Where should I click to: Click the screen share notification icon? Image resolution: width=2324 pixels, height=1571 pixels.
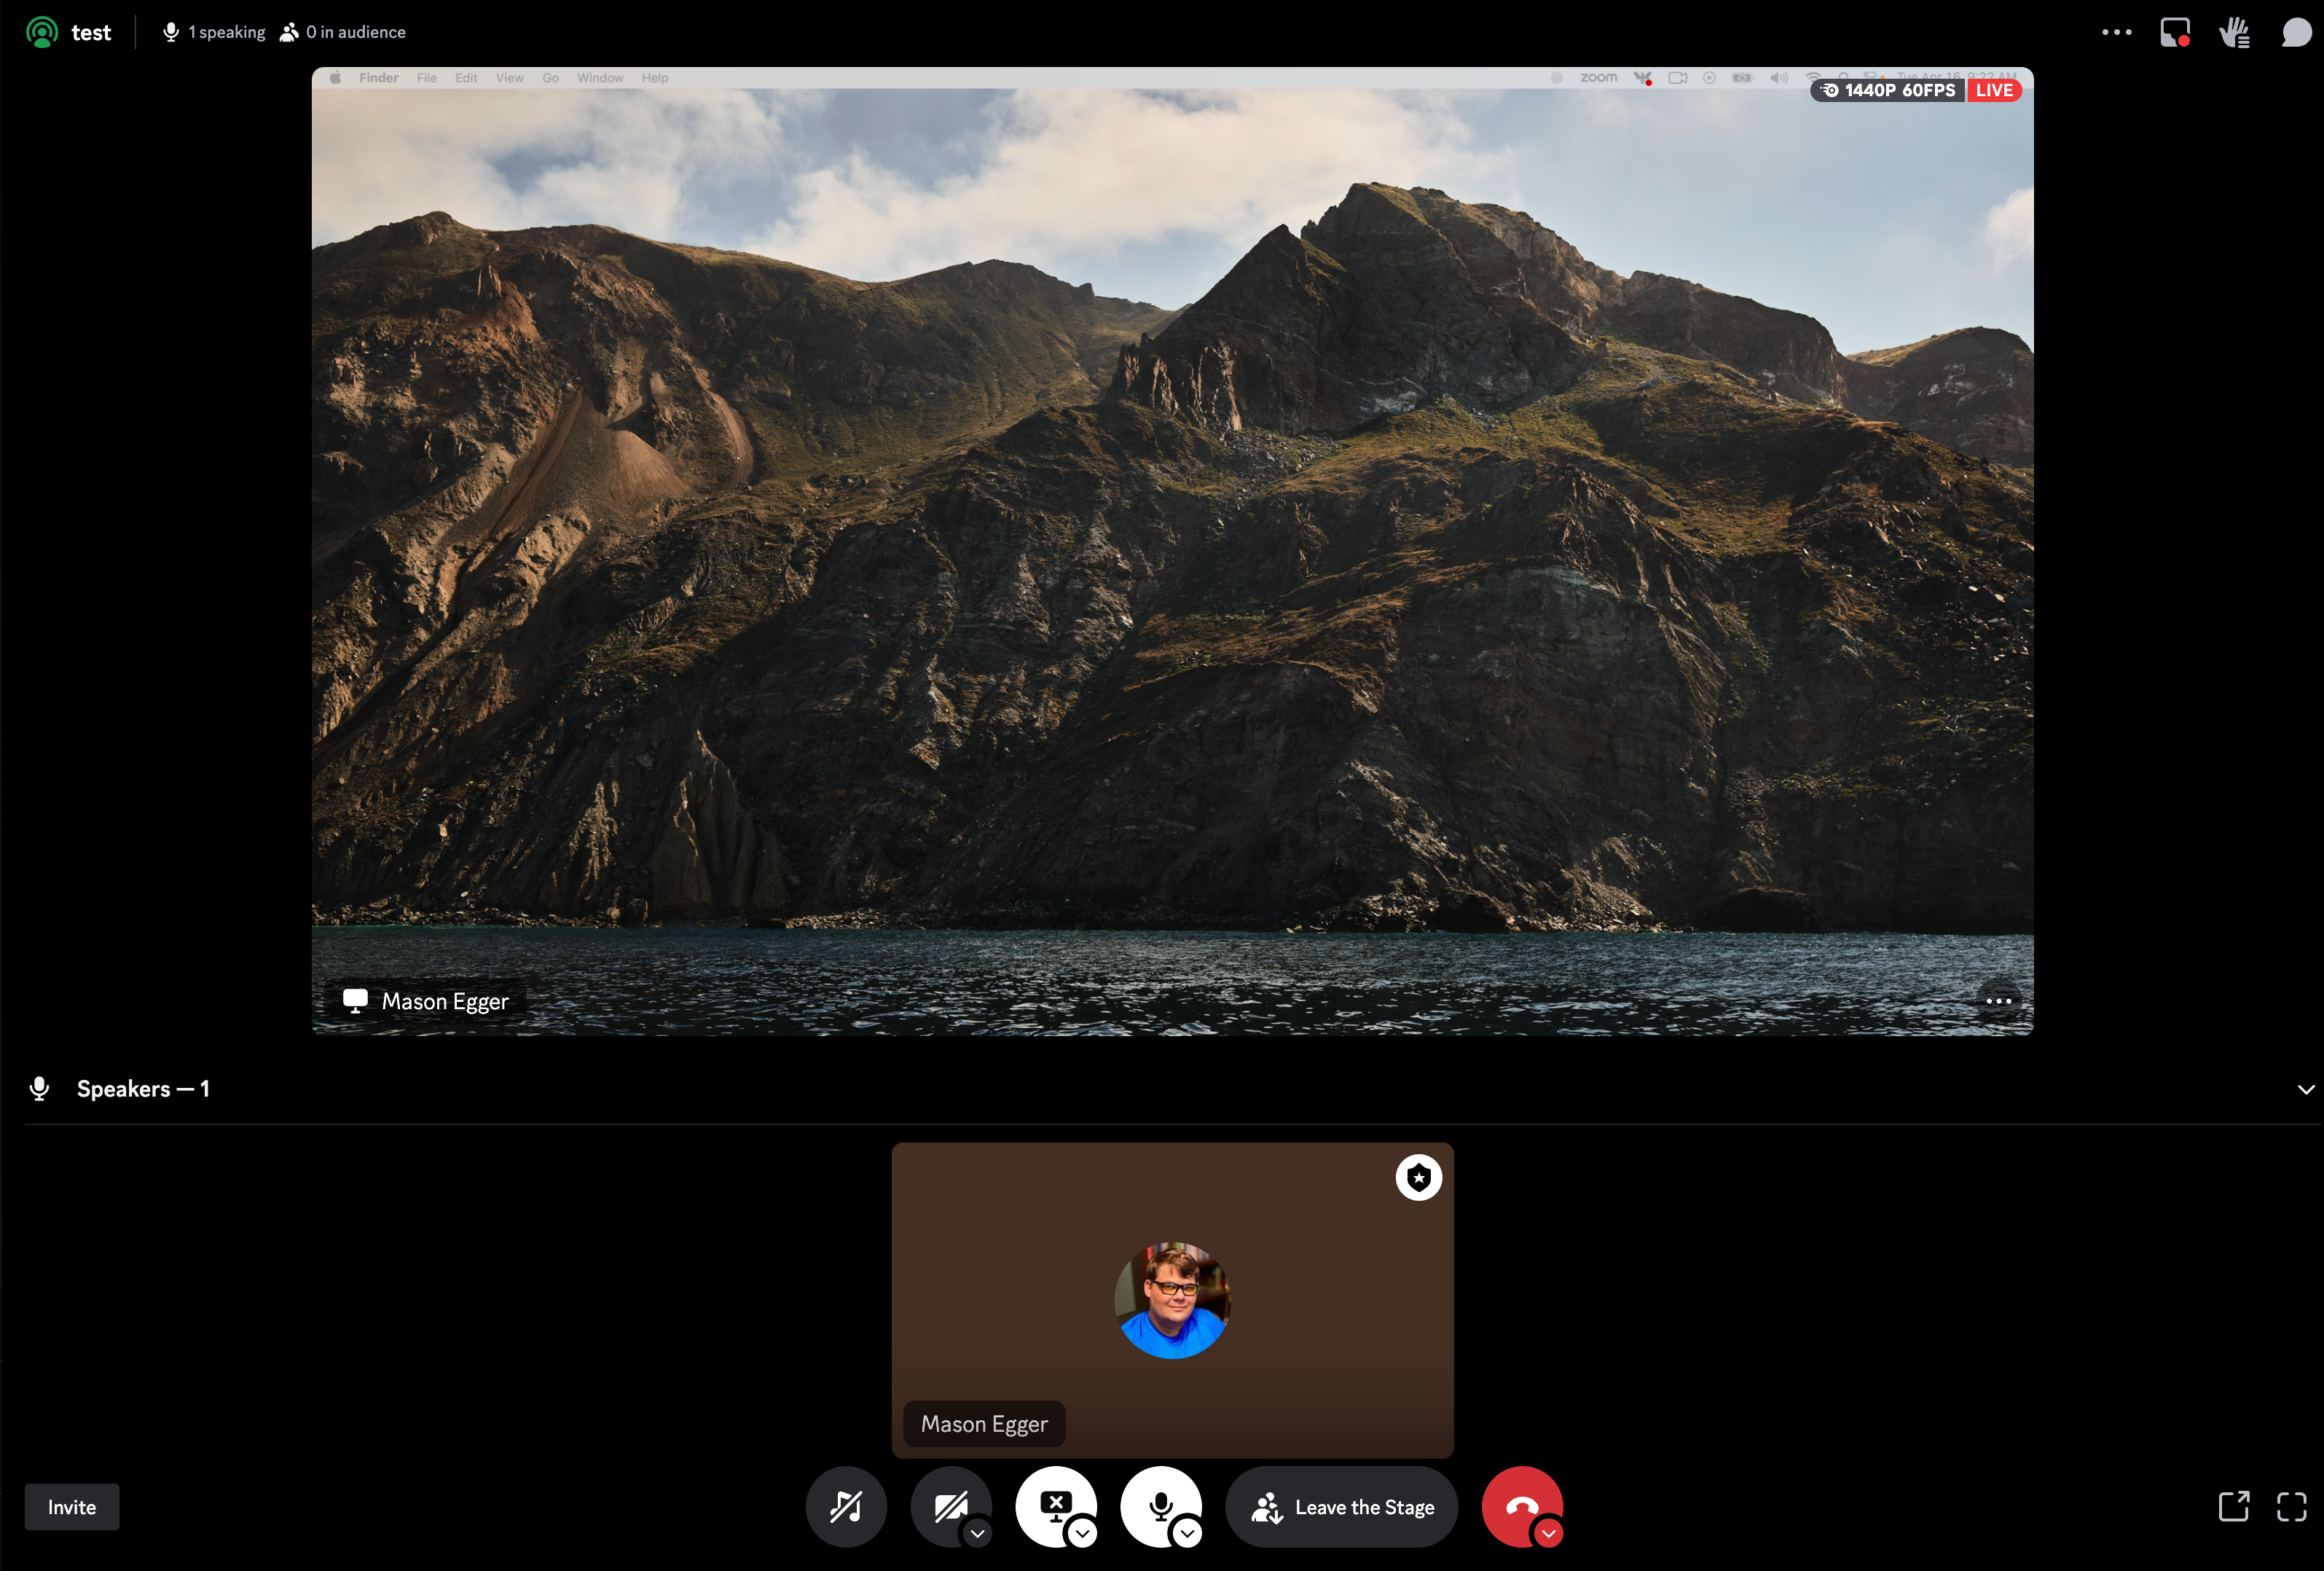click(2175, 32)
